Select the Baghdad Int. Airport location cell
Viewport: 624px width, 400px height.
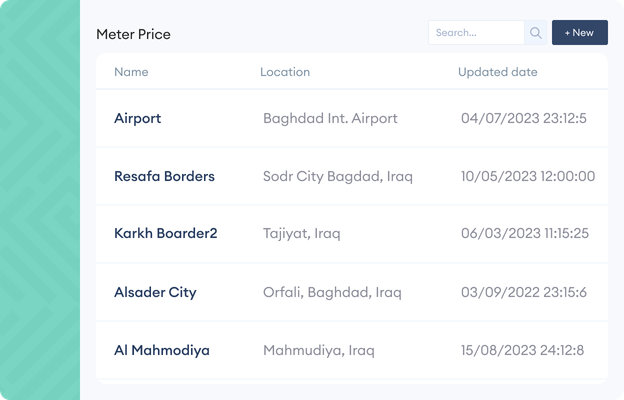pos(330,119)
